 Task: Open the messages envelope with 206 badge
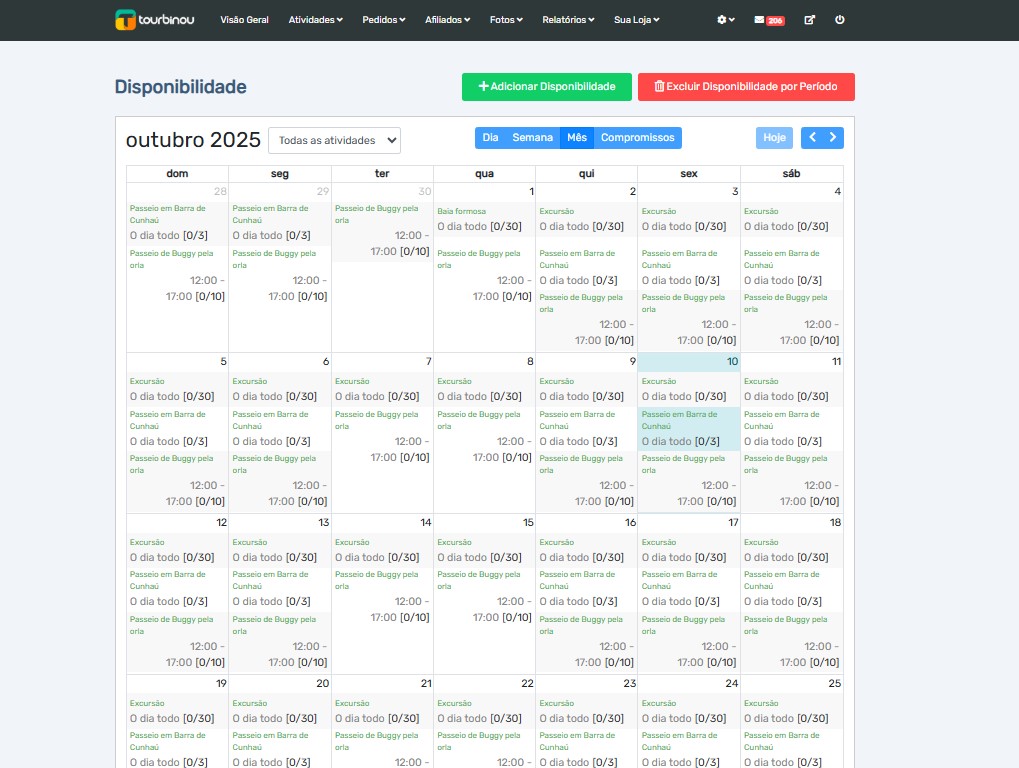tap(768, 20)
